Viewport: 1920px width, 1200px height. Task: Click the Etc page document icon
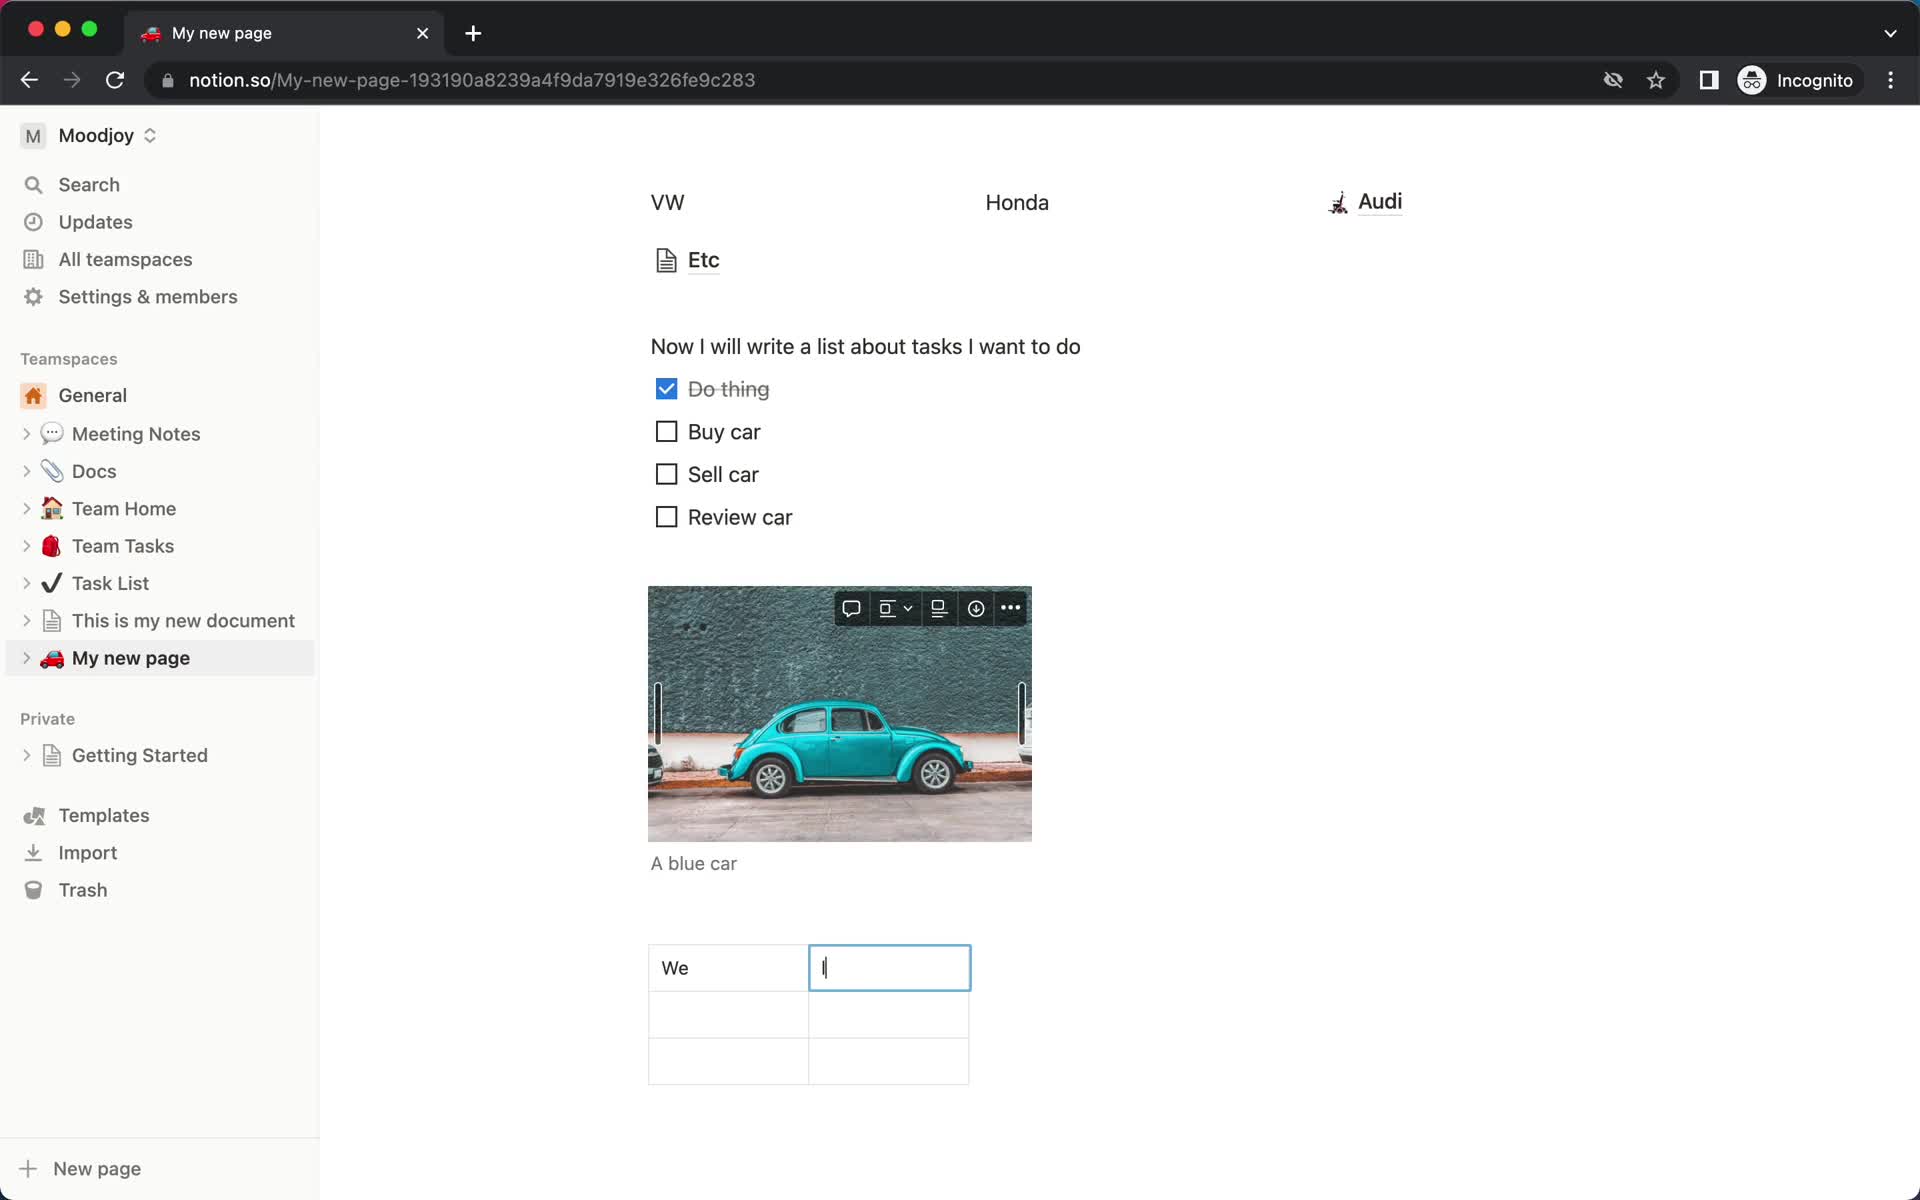pyautogui.click(x=666, y=260)
